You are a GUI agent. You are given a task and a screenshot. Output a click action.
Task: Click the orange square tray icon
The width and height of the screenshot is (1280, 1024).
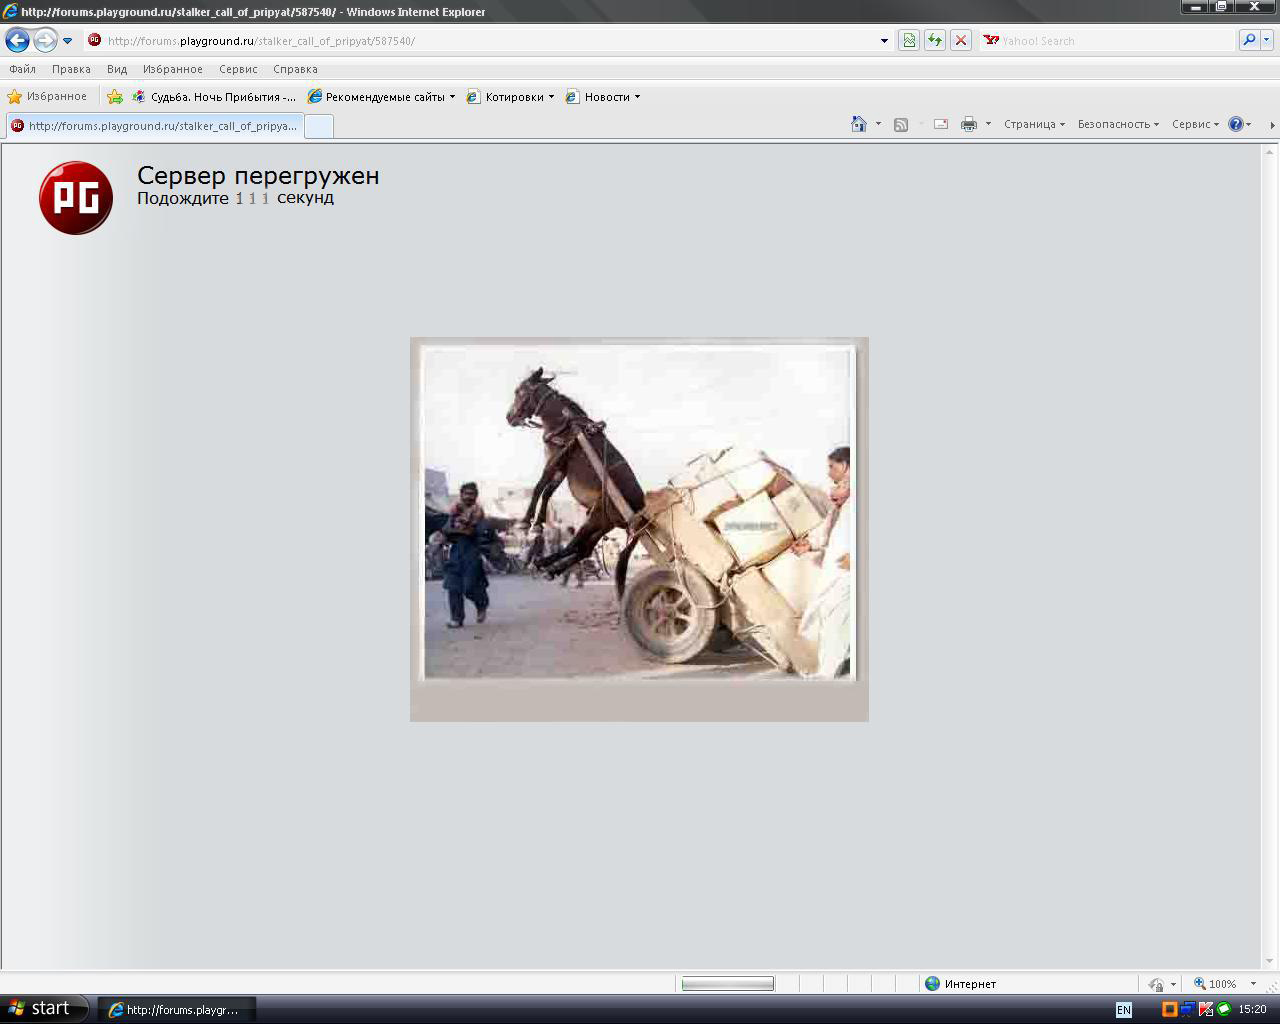point(1169,1010)
